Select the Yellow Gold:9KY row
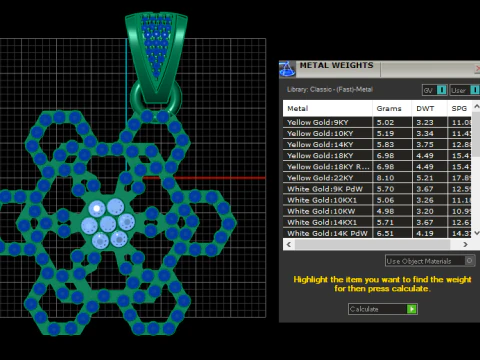Viewport: 480px width, 360px height. 377,122
